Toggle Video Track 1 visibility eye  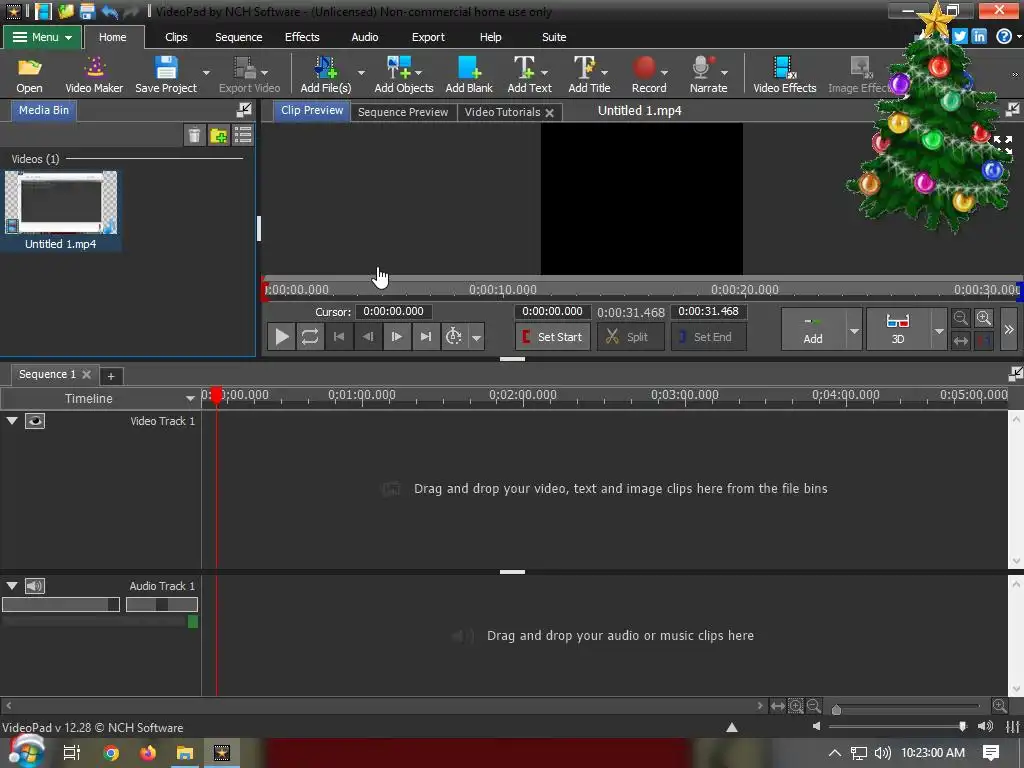coord(35,421)
